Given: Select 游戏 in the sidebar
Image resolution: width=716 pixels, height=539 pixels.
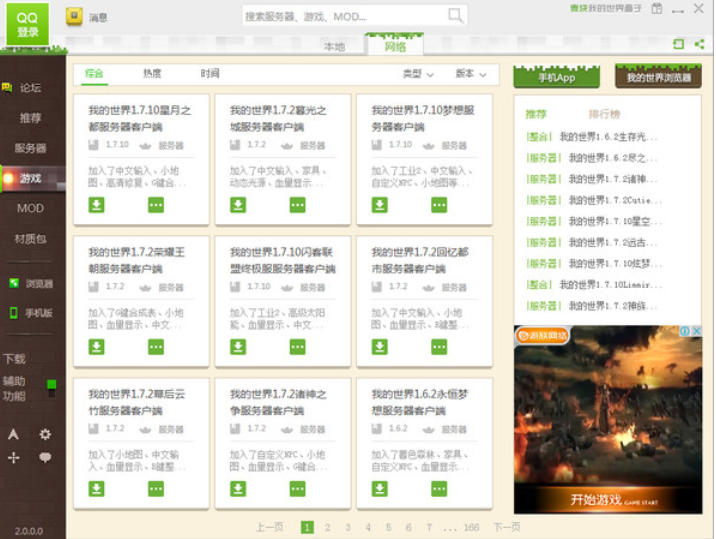Looking at the screenshot, I should 30,178.
